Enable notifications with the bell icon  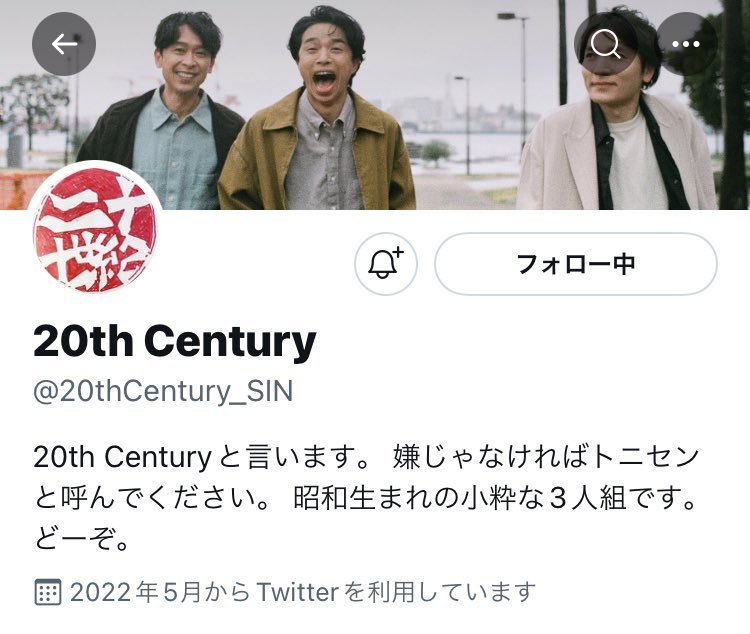tap(386, 264)
